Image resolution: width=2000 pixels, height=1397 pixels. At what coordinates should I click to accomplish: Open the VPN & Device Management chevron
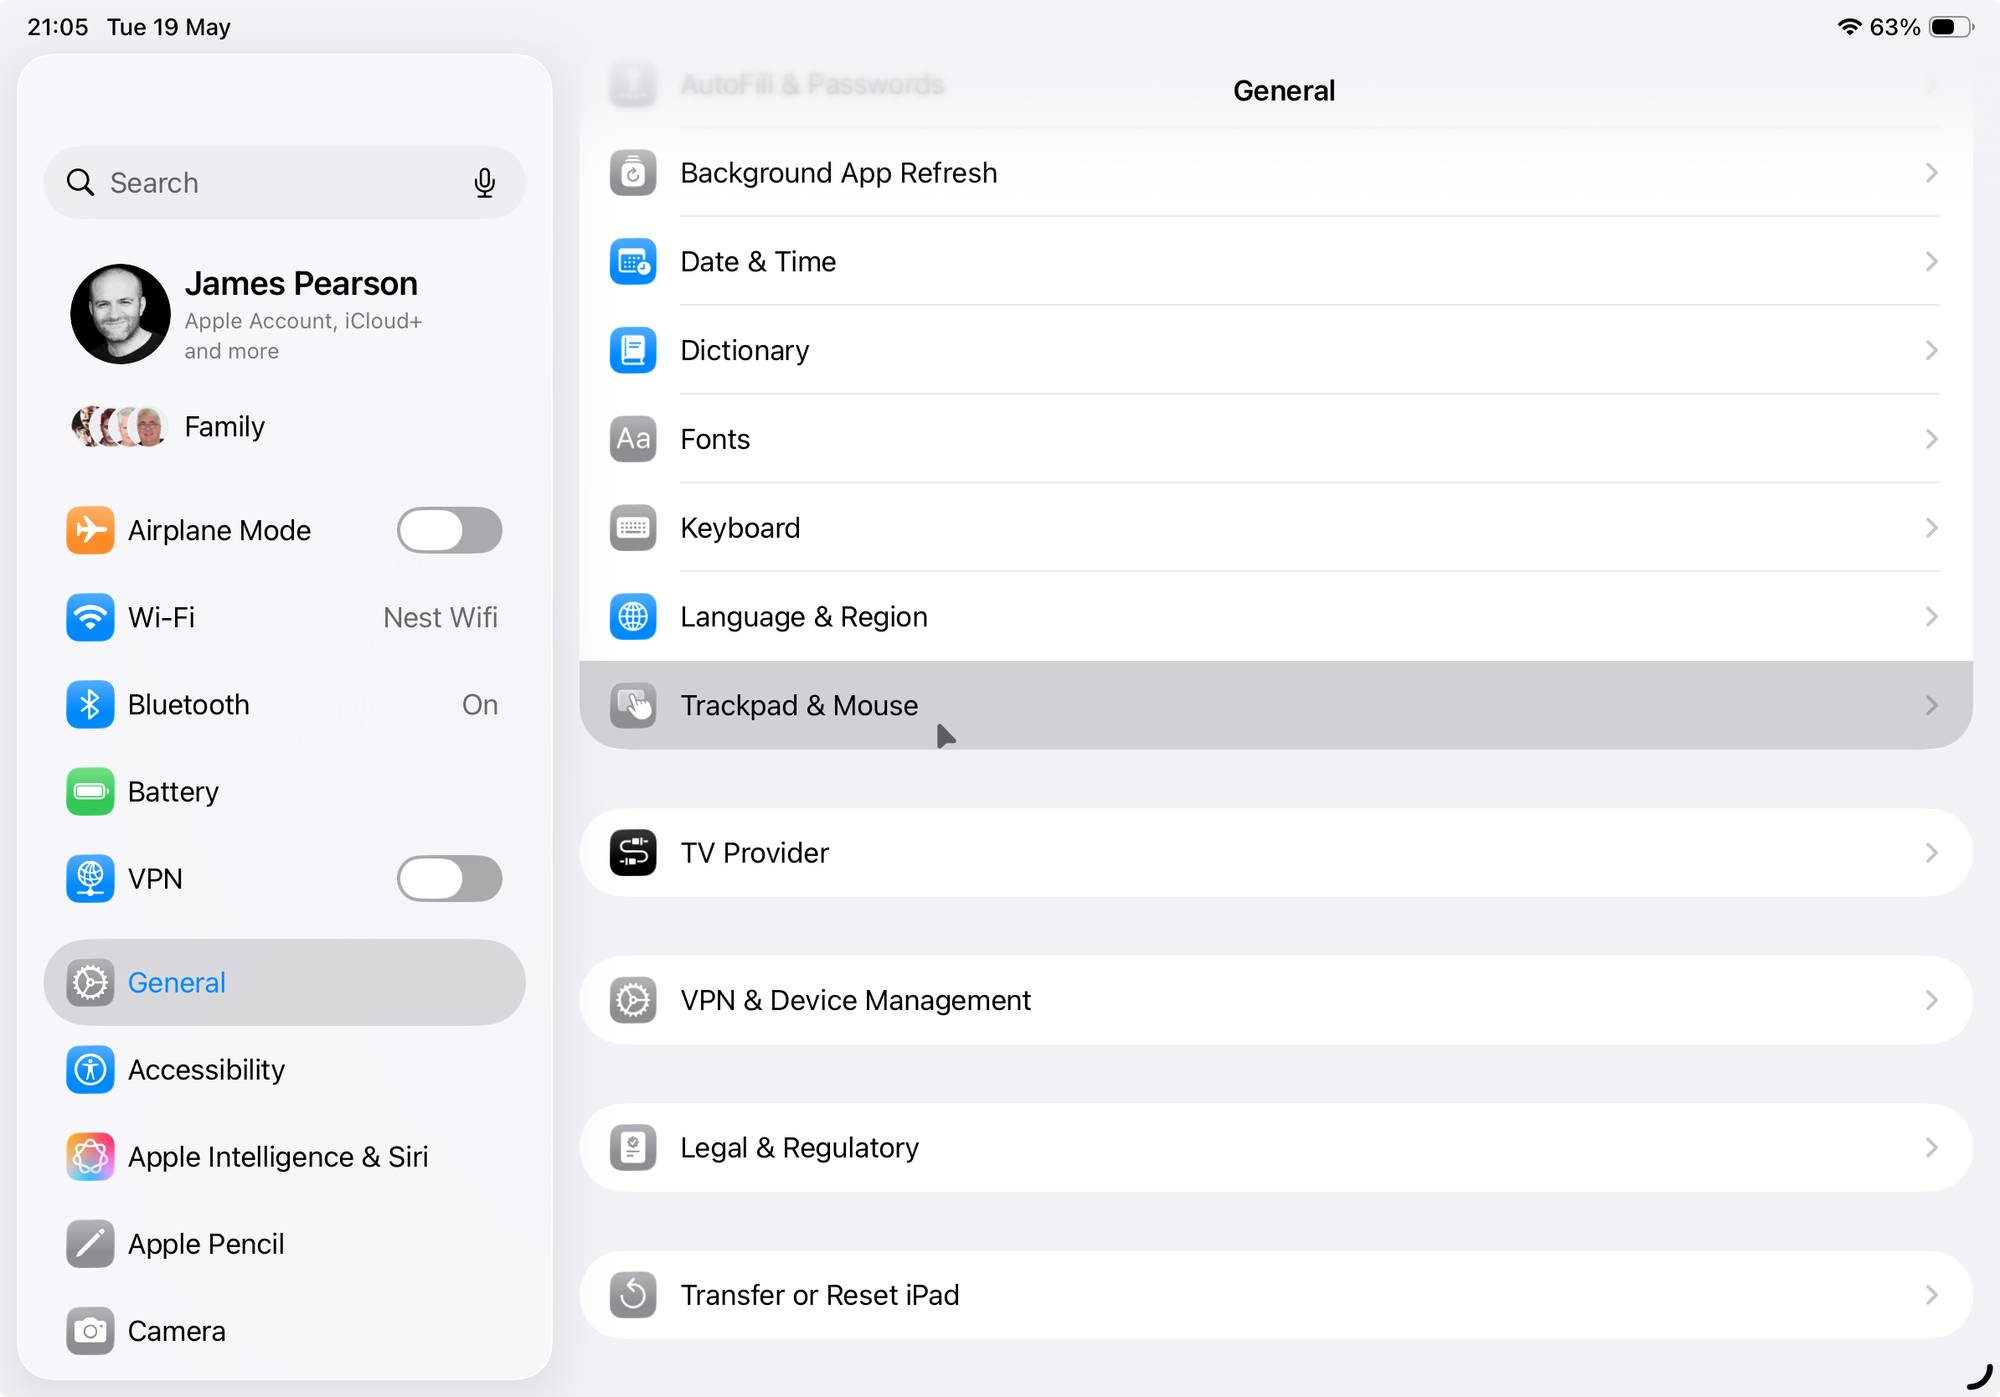pyautogui.click(x=1931, y=1000)
